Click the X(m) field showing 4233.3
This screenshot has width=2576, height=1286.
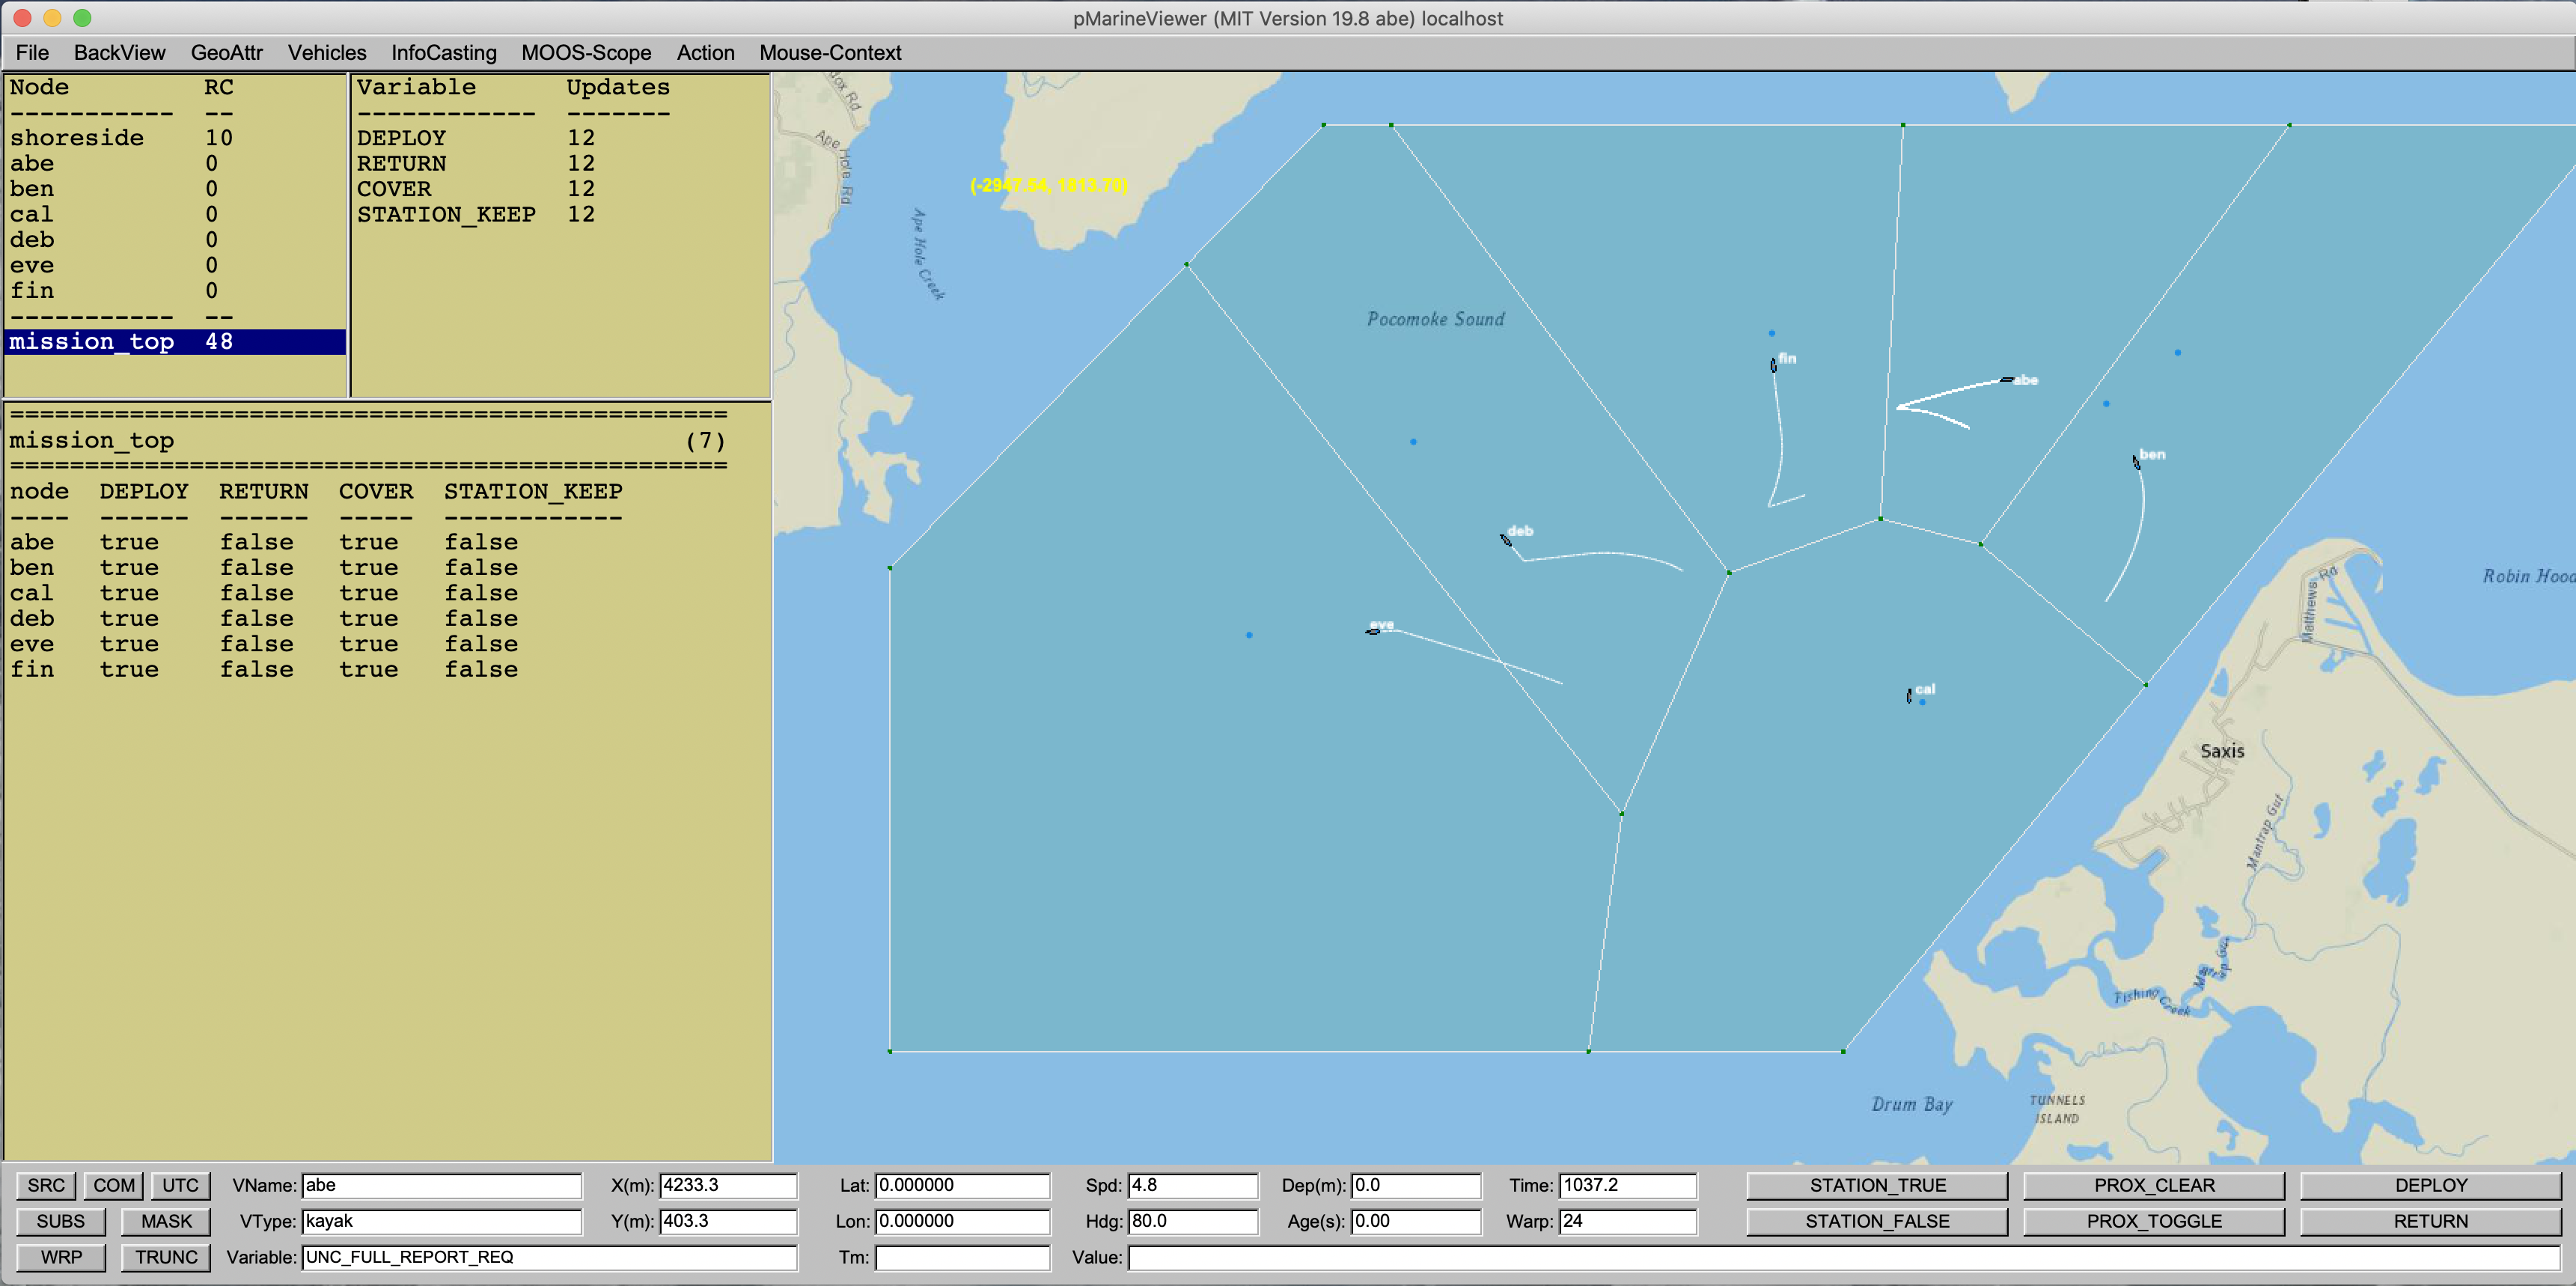pos(728,1185)
